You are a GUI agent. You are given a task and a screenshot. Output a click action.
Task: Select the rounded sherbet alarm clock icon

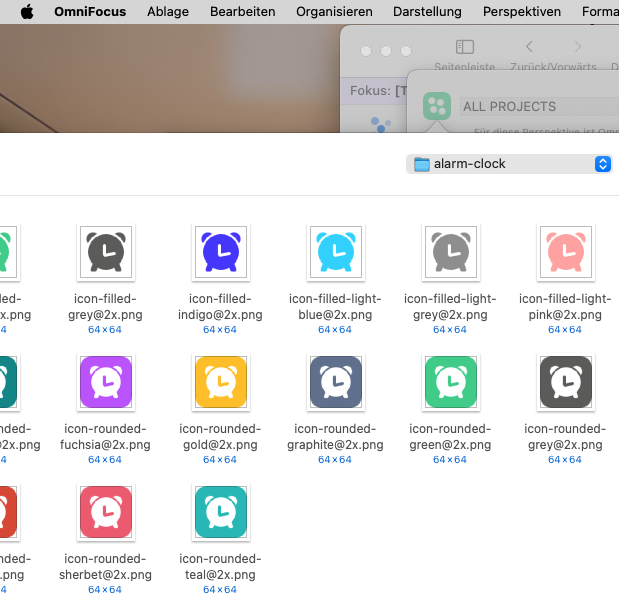(x=105, y=512)
